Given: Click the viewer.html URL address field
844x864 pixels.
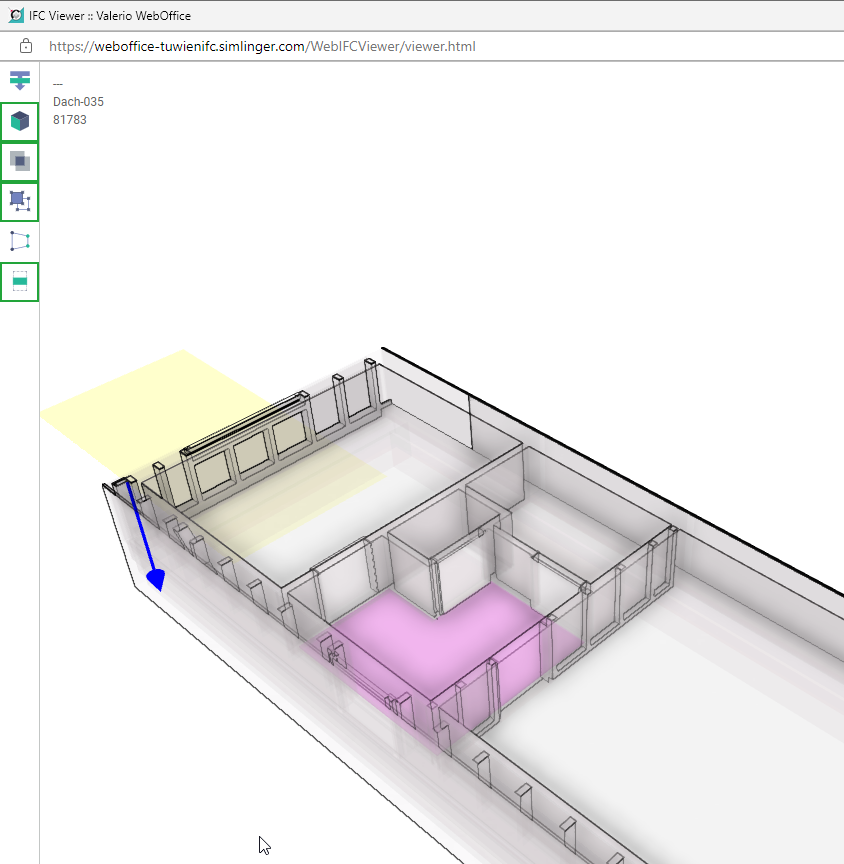Looking at the screenshot, I should coord(262,46).
